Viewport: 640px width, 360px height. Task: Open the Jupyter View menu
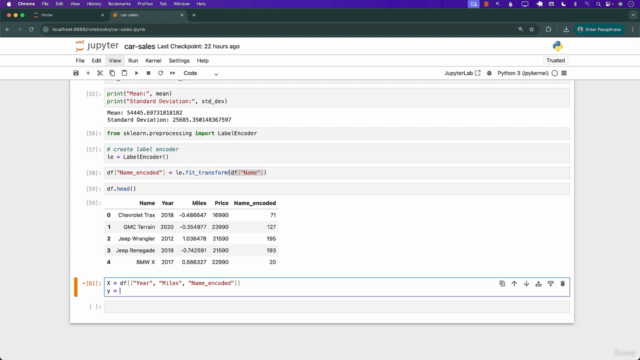tap(115, 60)
